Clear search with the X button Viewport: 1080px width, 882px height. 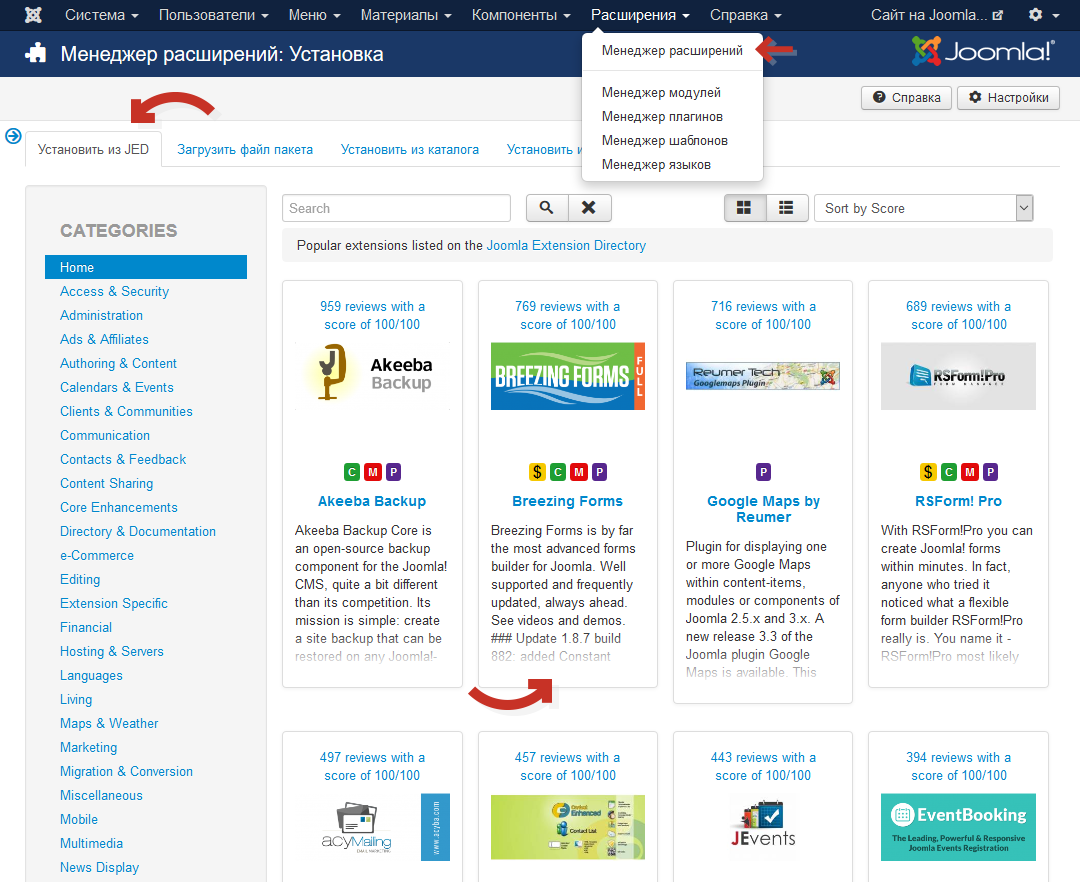tap(589, 208)
